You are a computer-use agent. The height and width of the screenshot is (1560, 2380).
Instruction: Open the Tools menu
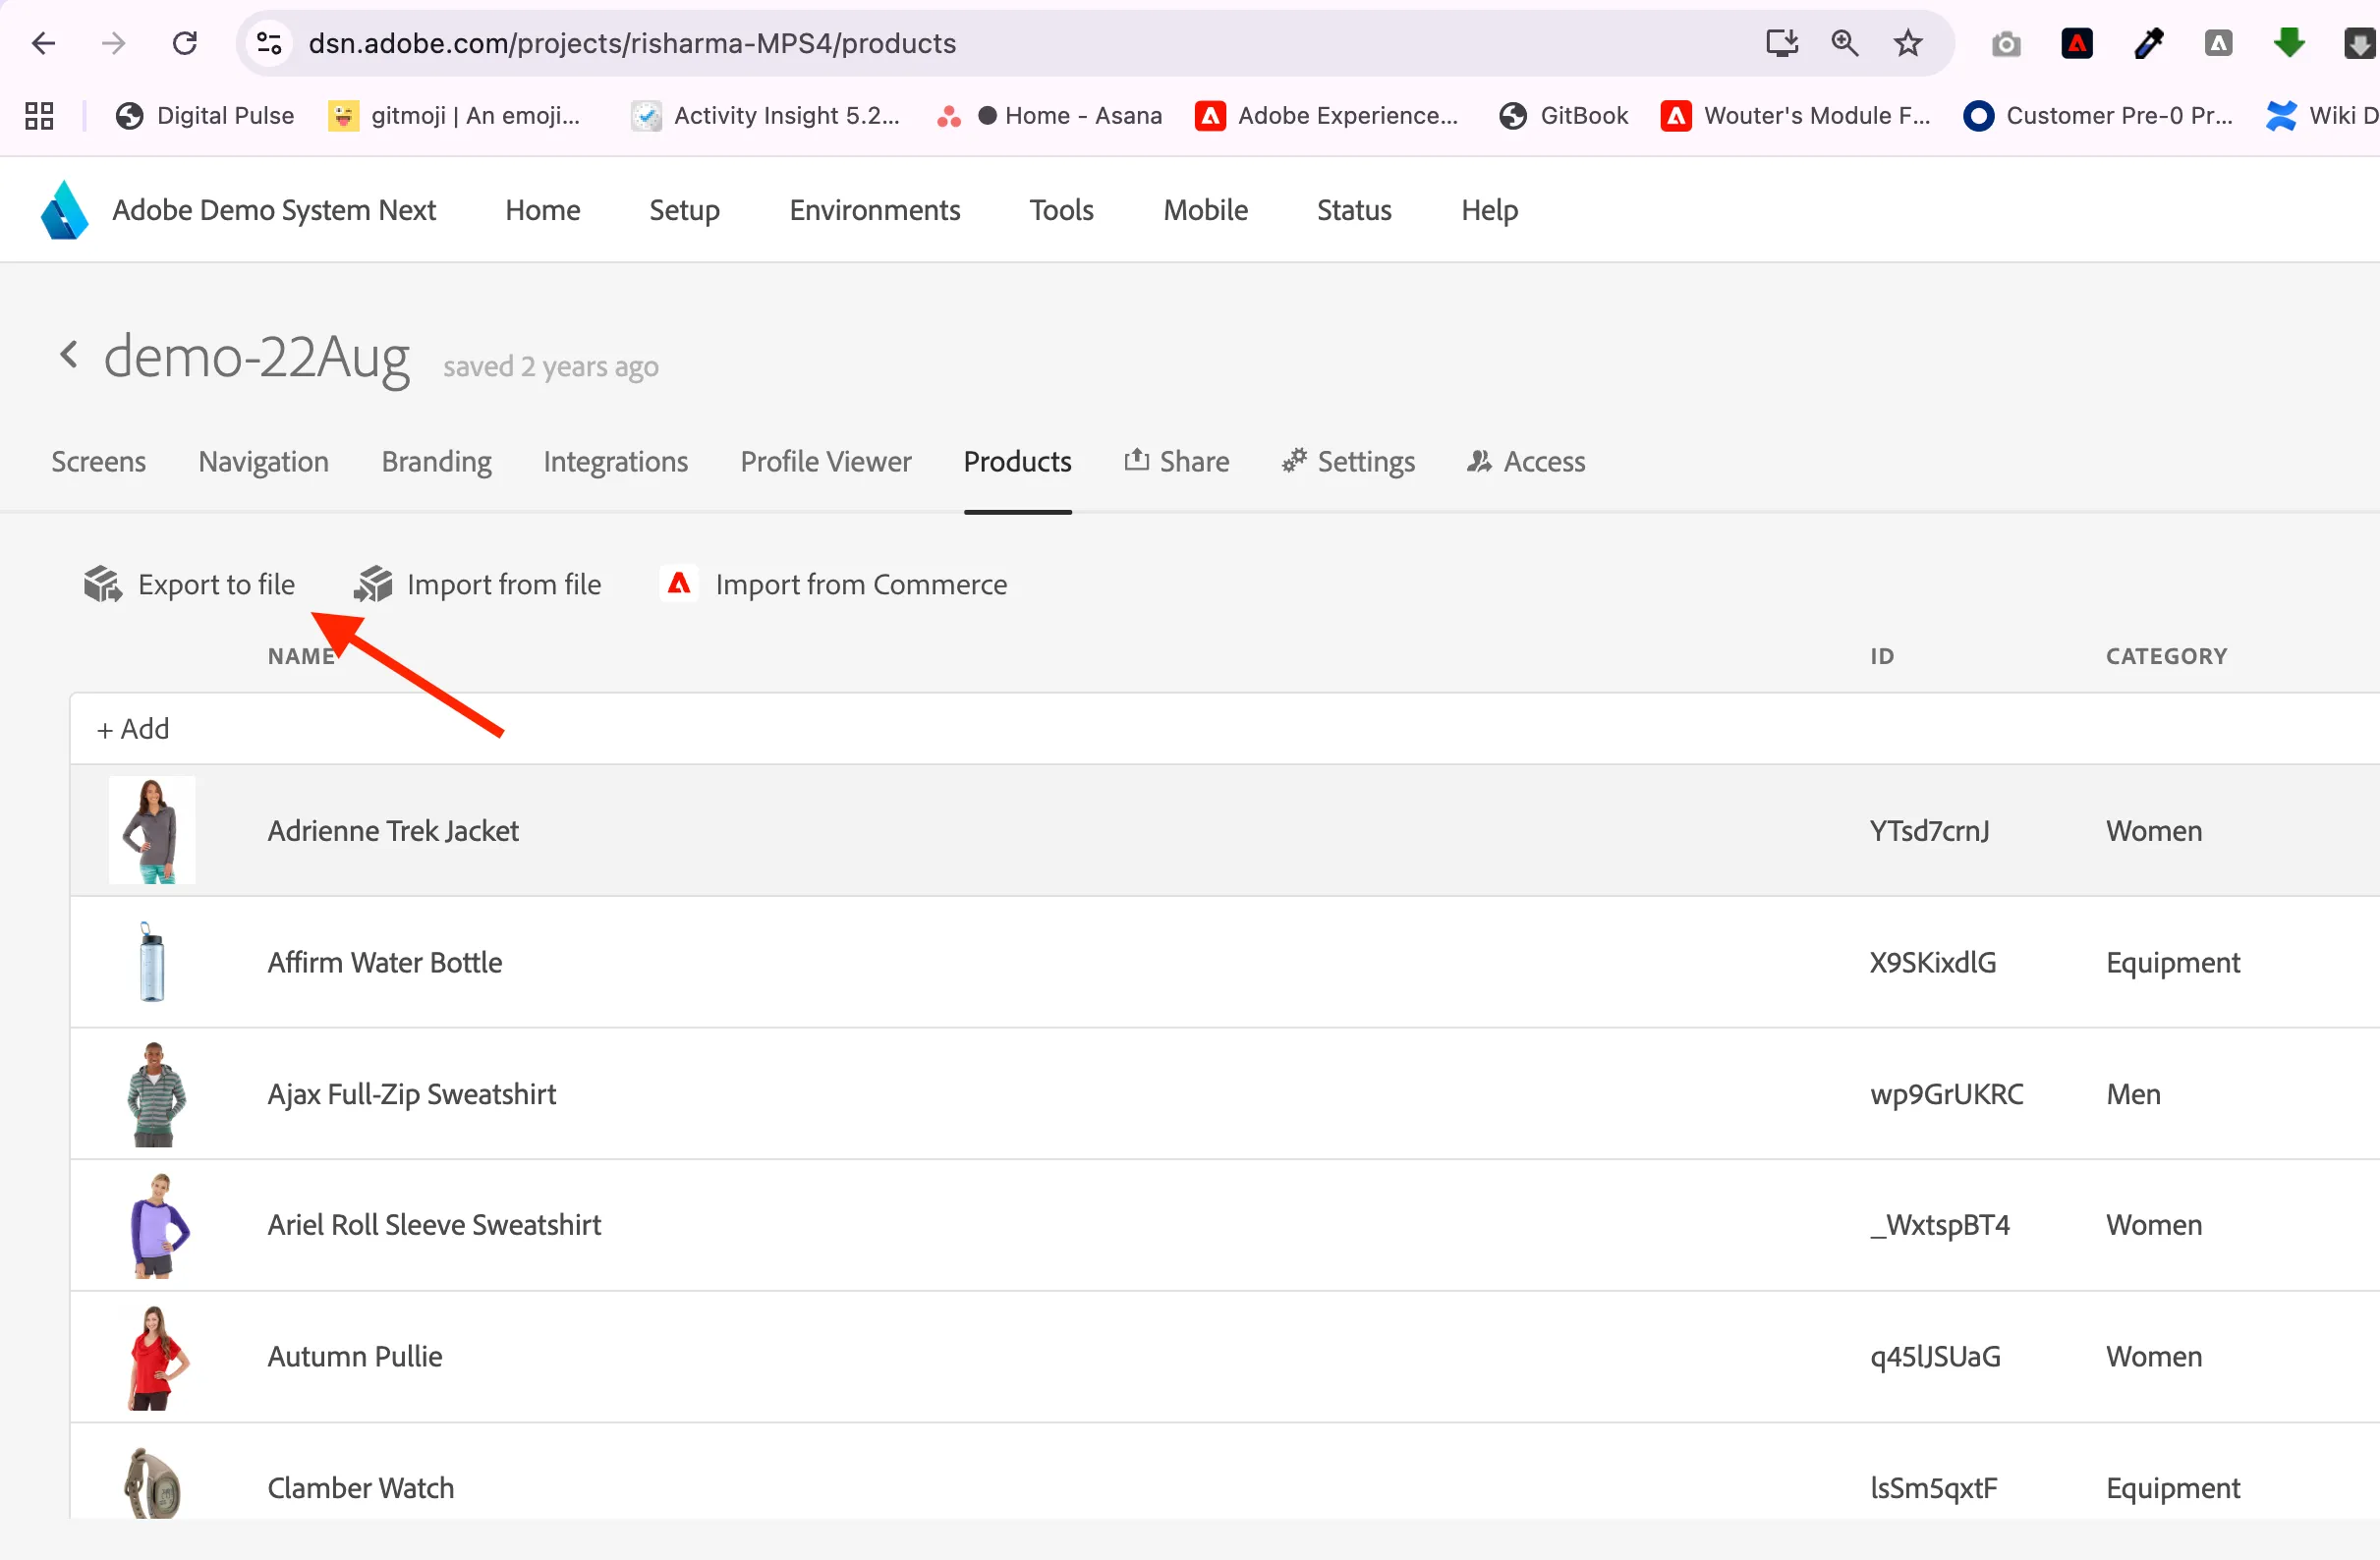click(x=1062, y=210)
